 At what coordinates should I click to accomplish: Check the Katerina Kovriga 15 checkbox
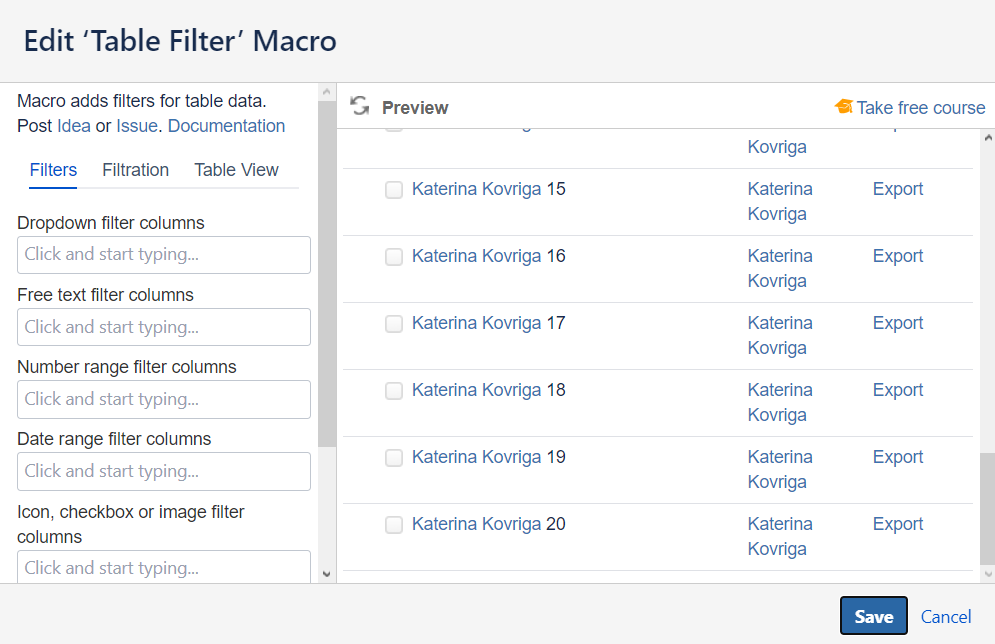tap(394, 190)
